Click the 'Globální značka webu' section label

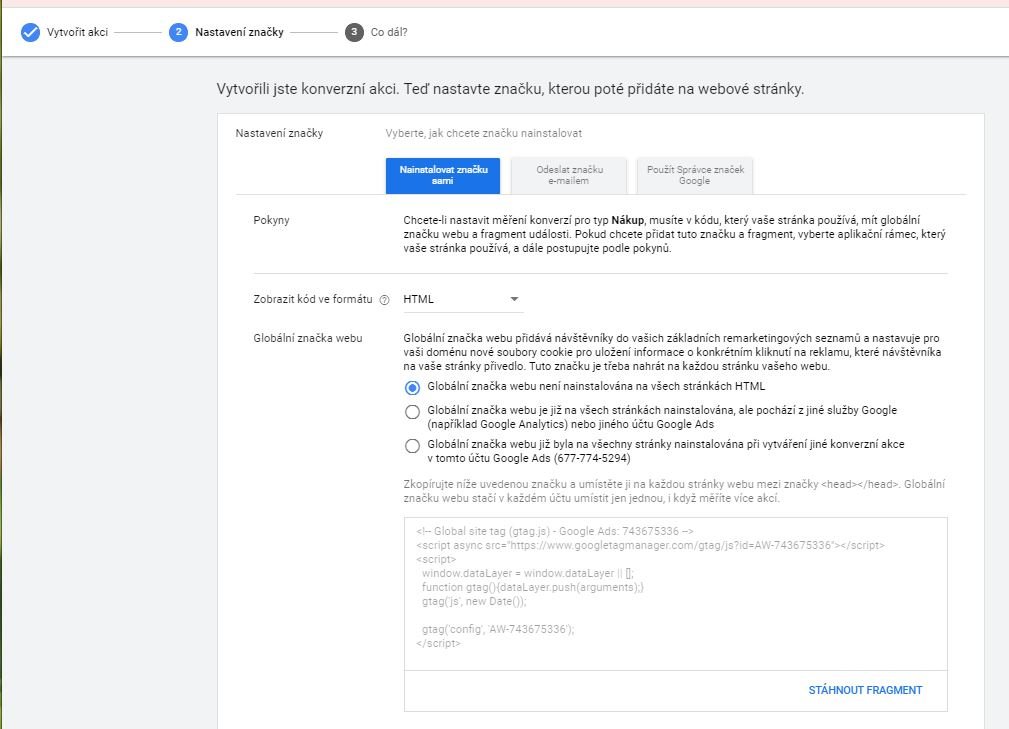[308, 338]
